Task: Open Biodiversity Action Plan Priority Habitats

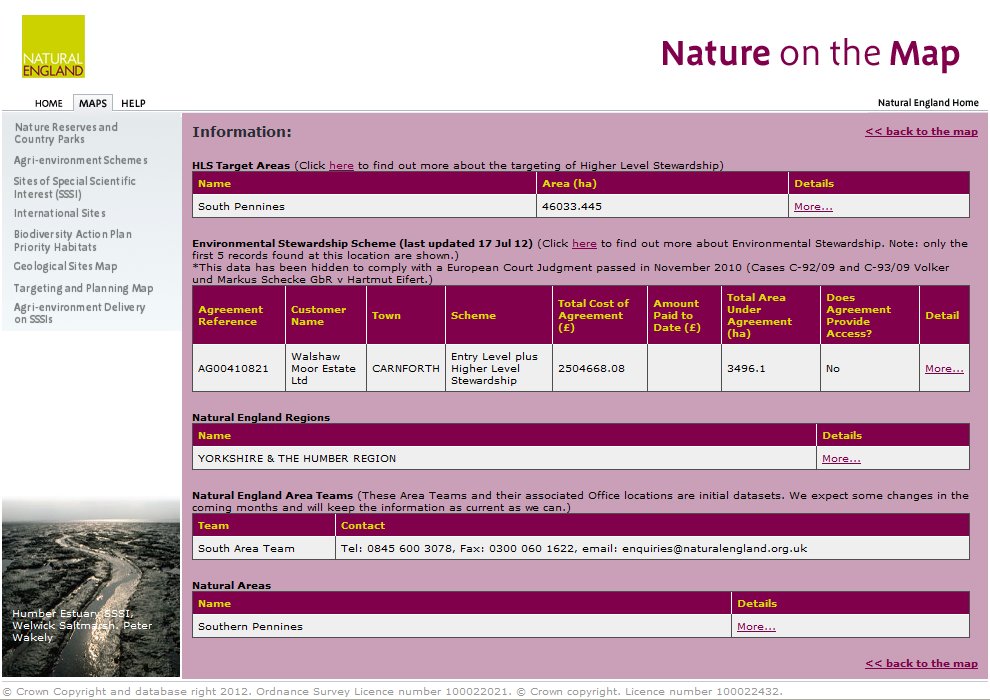Action: coord(73,240)
